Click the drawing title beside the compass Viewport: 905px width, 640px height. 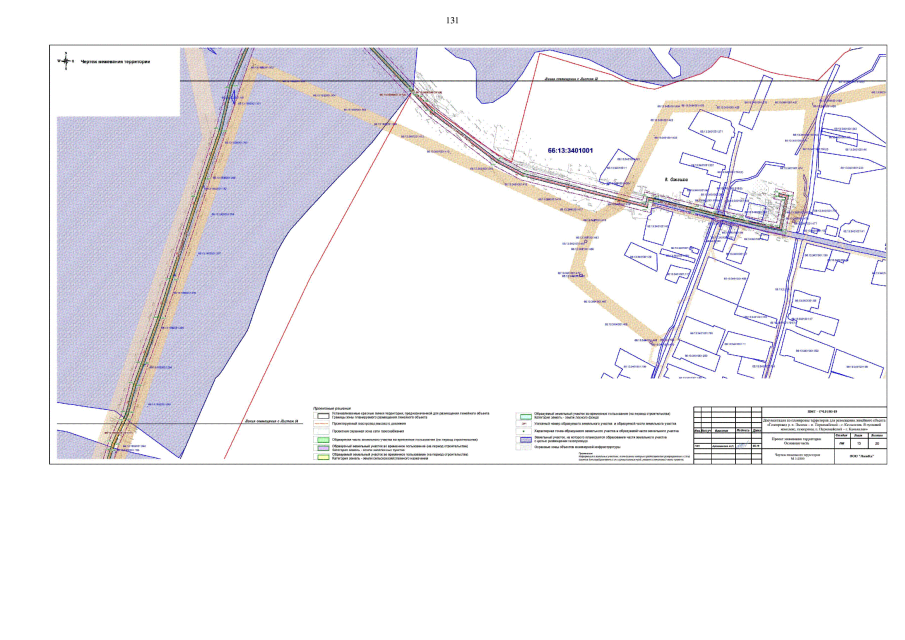click(115, 62)
